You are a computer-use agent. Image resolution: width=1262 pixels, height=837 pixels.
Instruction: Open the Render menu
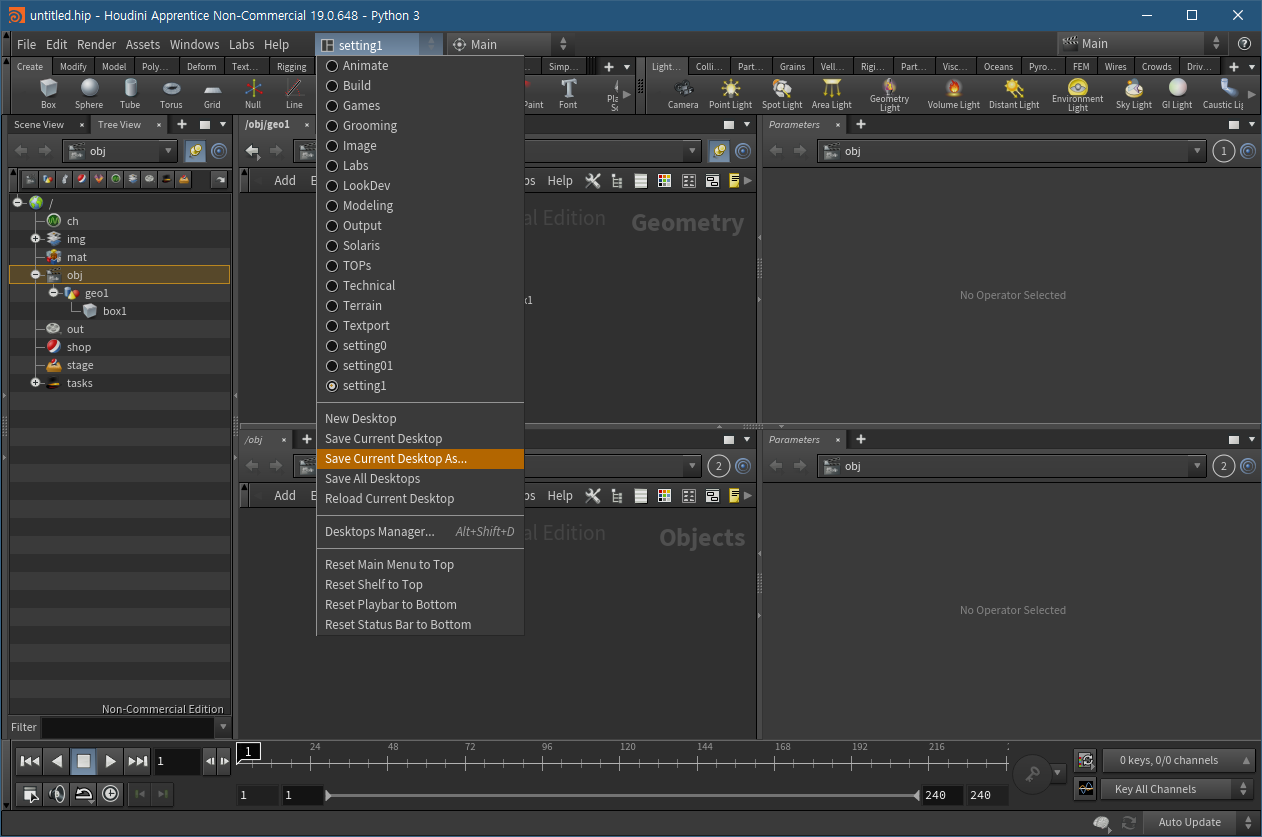[x=97, y=45]
